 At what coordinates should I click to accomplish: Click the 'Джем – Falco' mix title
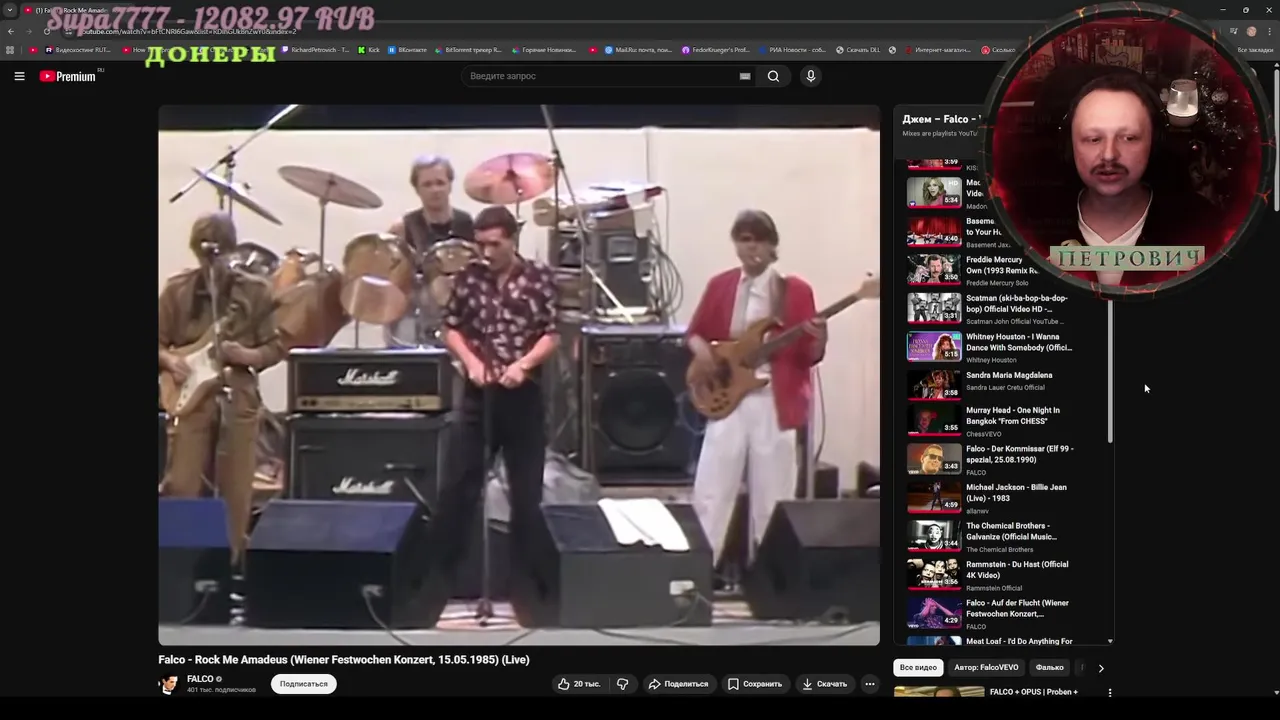pos(941,119)
